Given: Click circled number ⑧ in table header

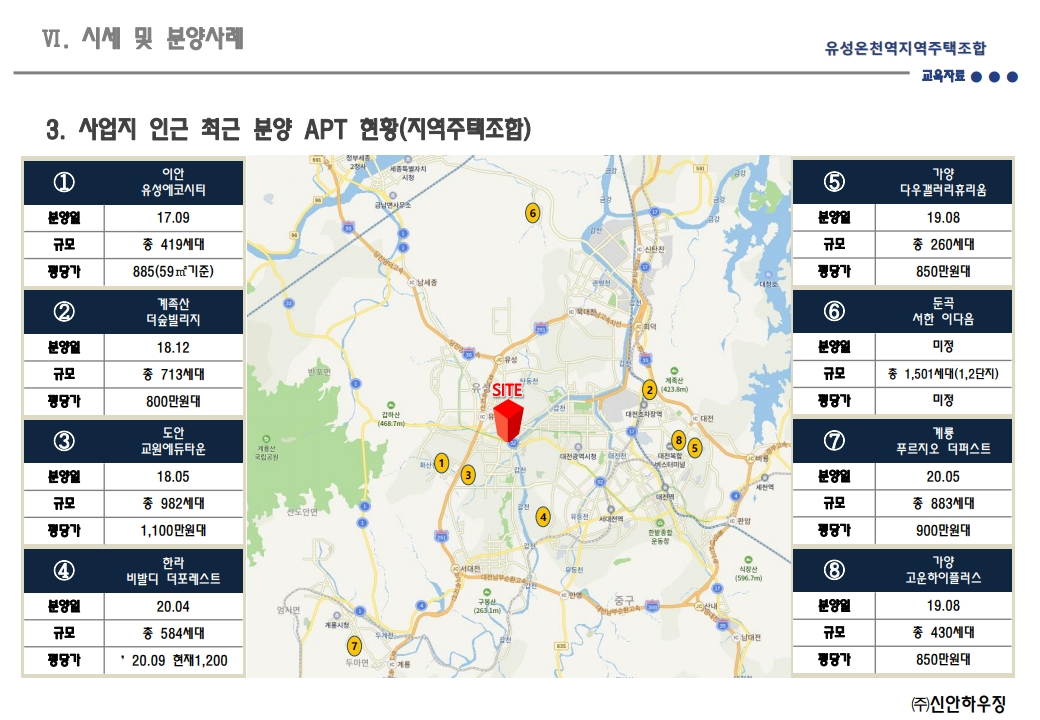Looking at the screenshot, I should 834,570.
